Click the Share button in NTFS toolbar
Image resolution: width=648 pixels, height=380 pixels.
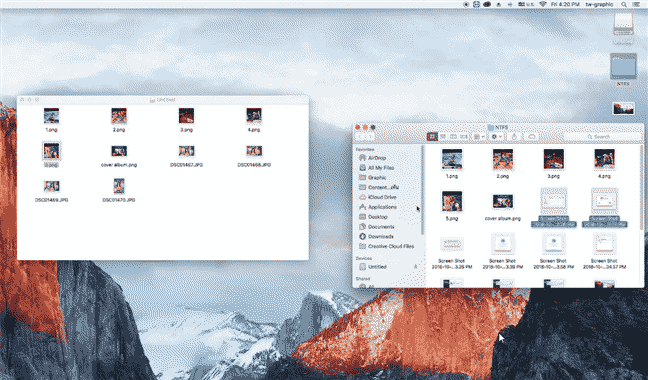(x=514, y=136)
